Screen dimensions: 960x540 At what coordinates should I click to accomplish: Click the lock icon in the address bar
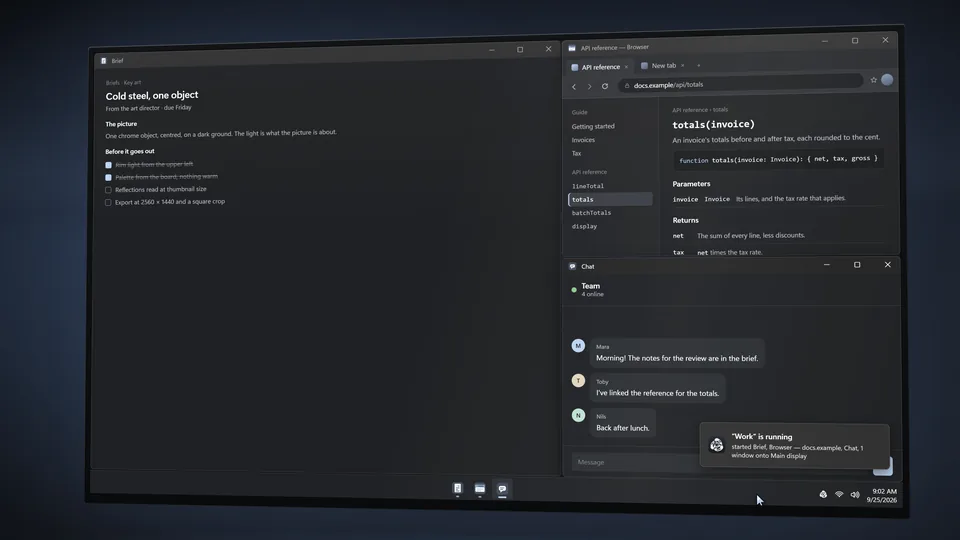tap(626, 86)
